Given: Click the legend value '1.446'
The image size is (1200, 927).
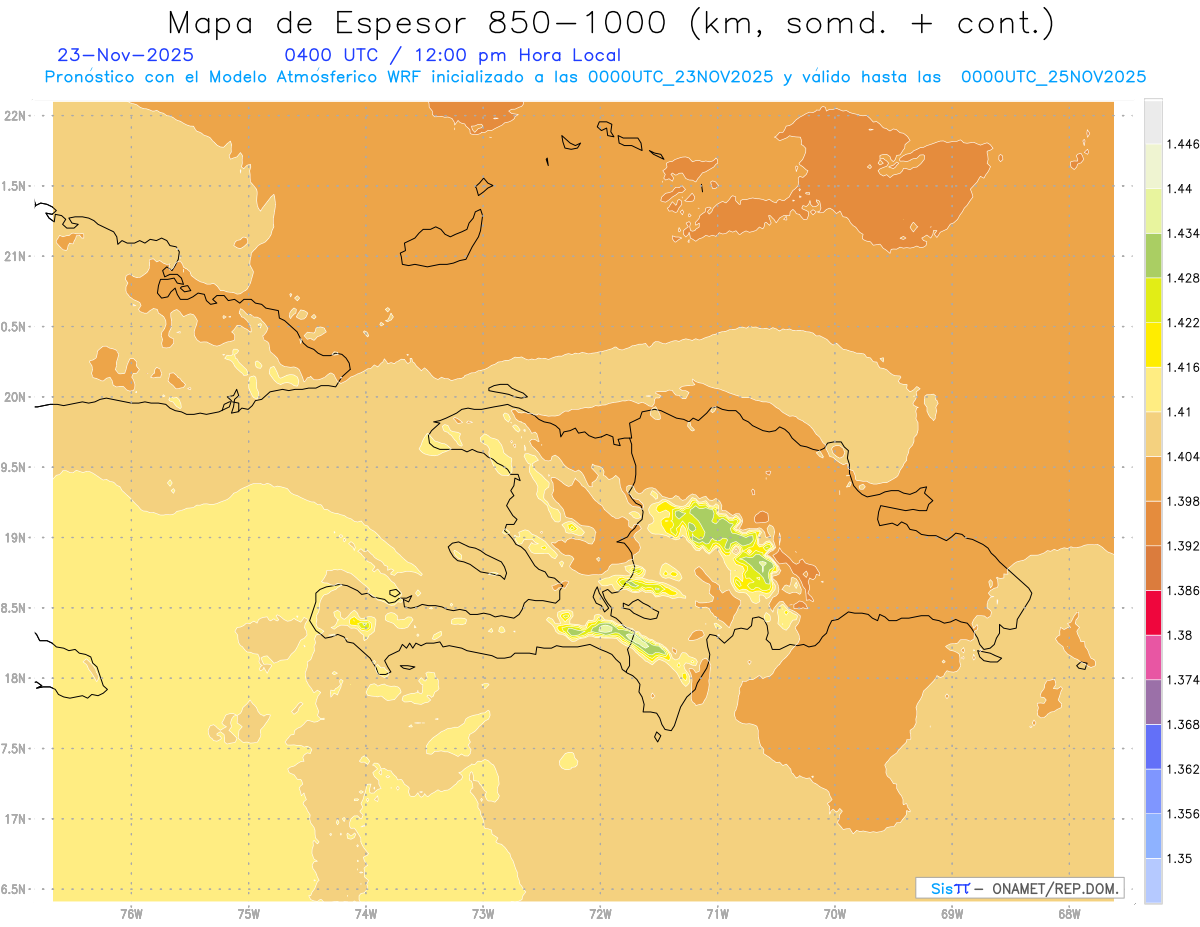Looking at the screenshot, I should coord(1182,144).
